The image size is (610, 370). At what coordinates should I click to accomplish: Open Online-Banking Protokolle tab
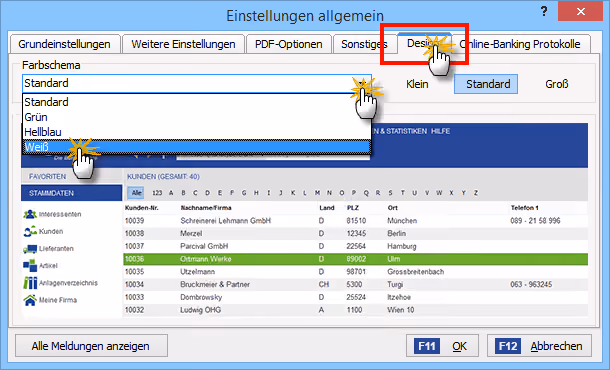tap(522, 44)
